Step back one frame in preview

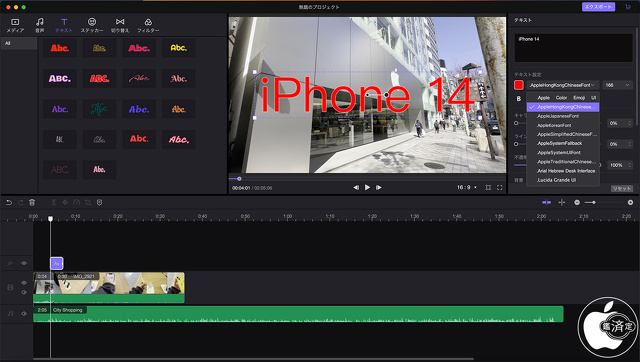pos(356,187)
